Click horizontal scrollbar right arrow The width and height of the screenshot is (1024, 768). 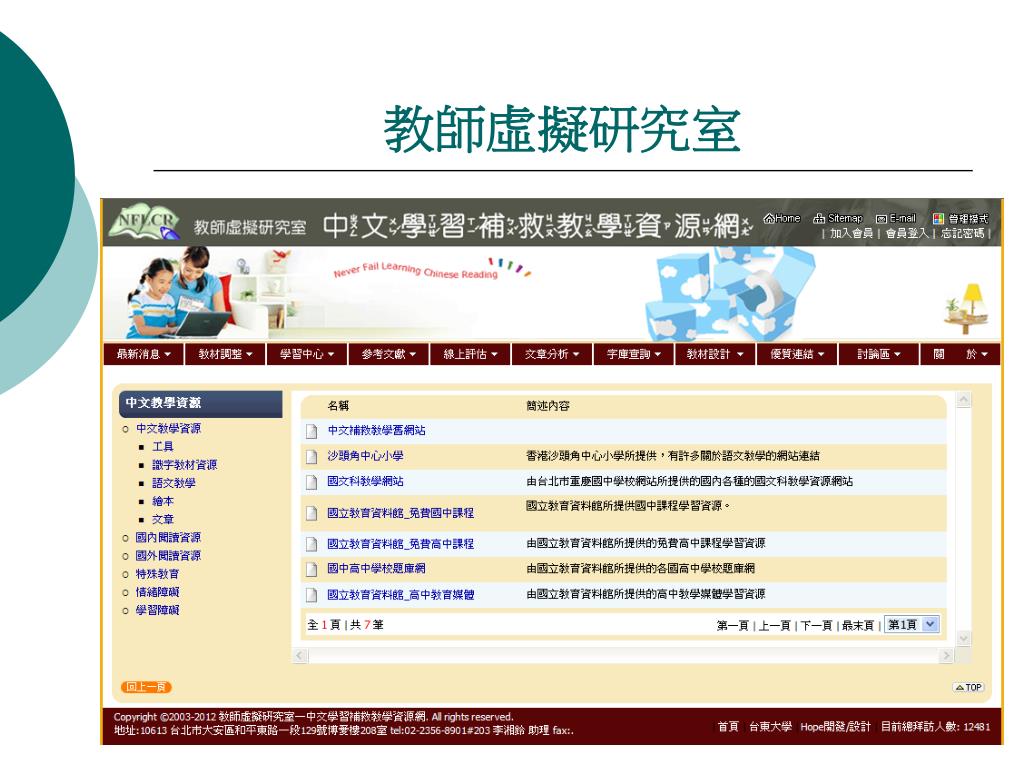[x=946, y=656]
